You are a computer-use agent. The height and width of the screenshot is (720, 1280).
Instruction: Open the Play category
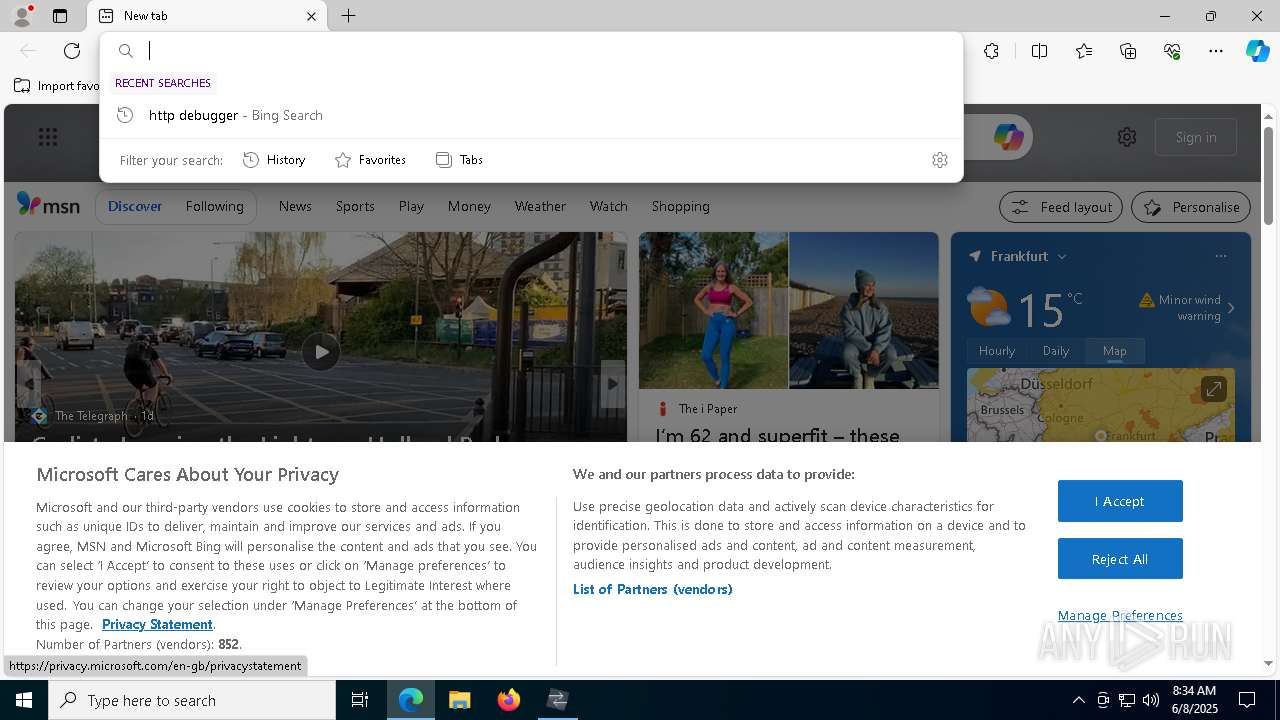411,206
